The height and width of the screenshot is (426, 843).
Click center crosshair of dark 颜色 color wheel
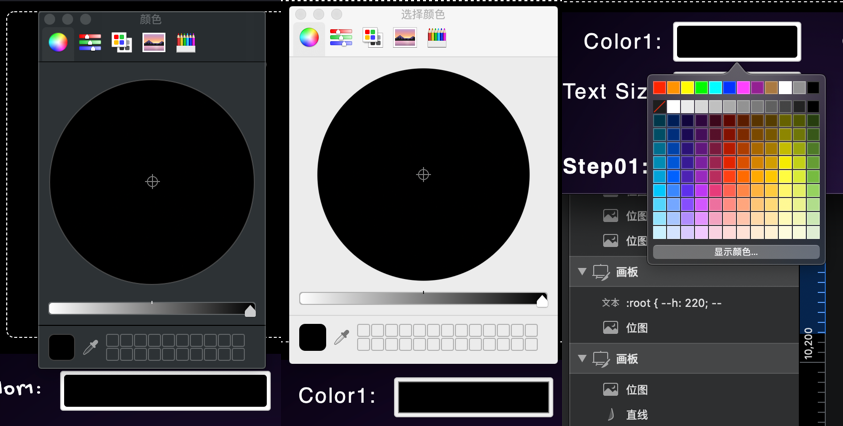click(152, 182)
